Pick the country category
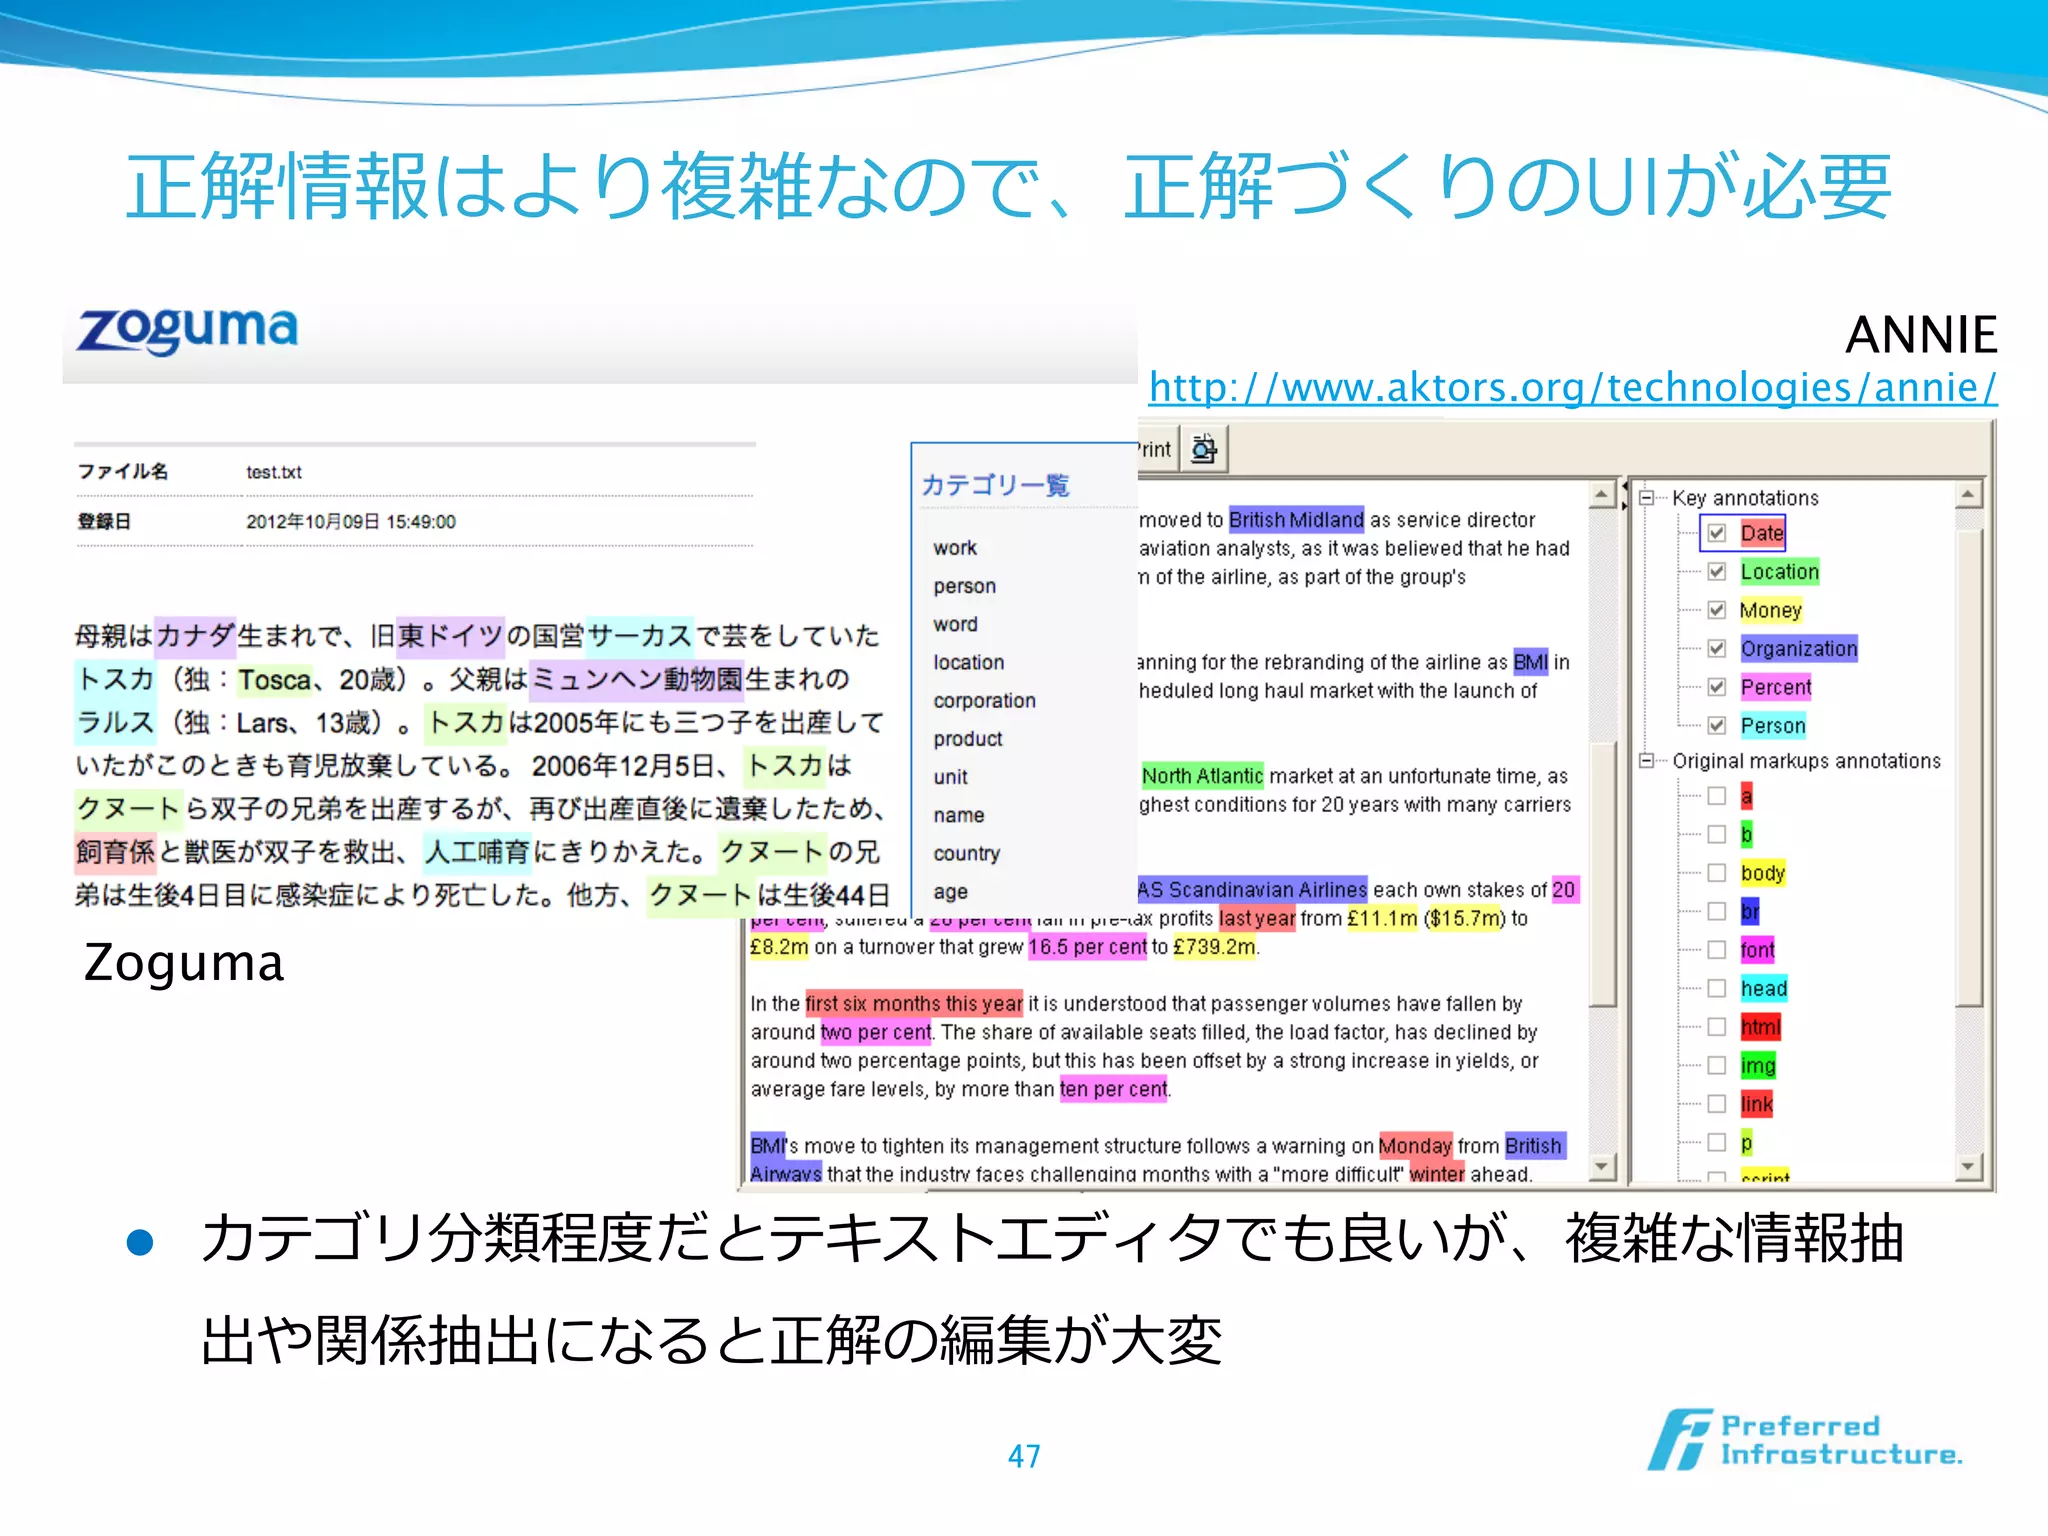The width and height of the screenshot is (2048, 1536). point(966,853)
